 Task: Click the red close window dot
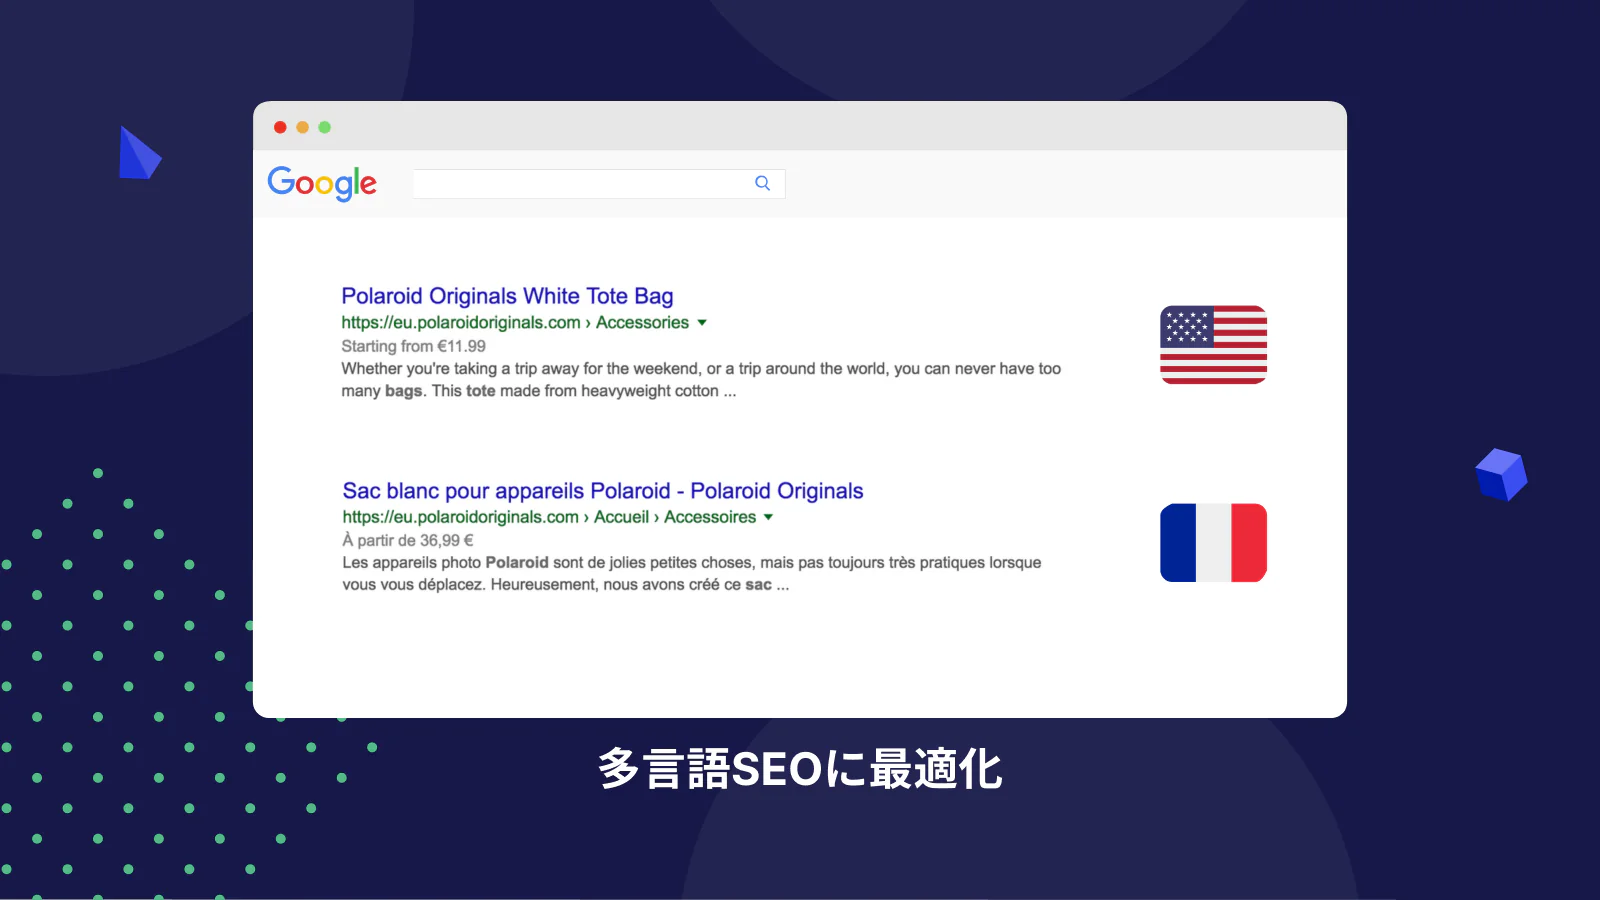(280, 127)
